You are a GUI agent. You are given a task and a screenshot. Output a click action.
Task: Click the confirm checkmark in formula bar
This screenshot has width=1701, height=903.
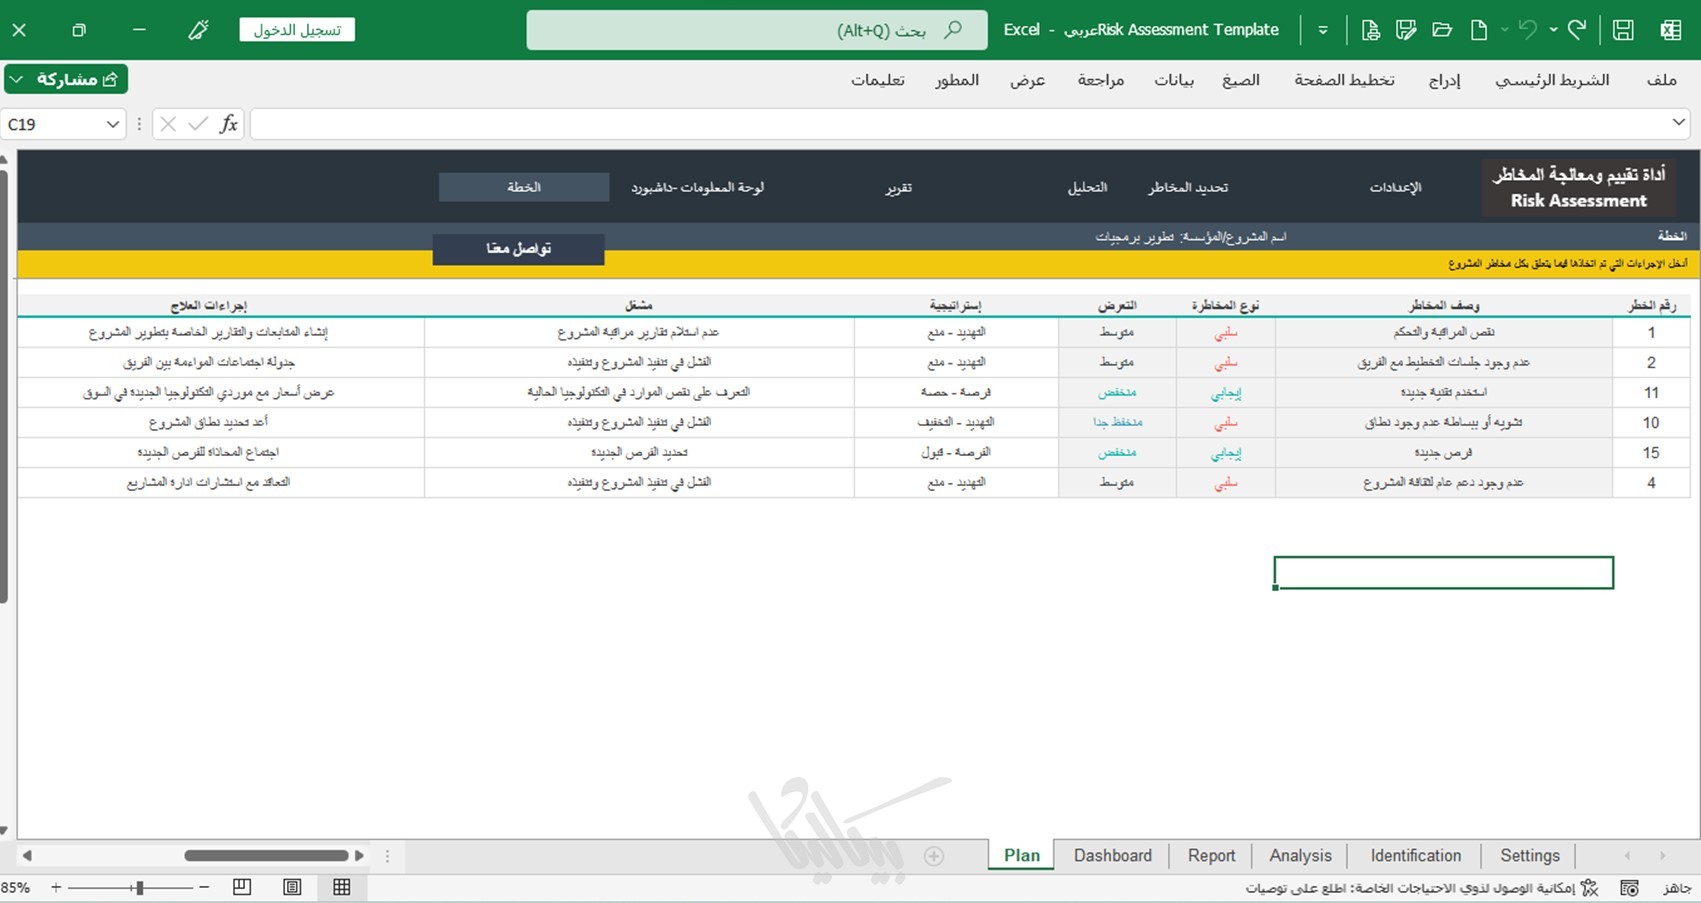coord(198,124)
